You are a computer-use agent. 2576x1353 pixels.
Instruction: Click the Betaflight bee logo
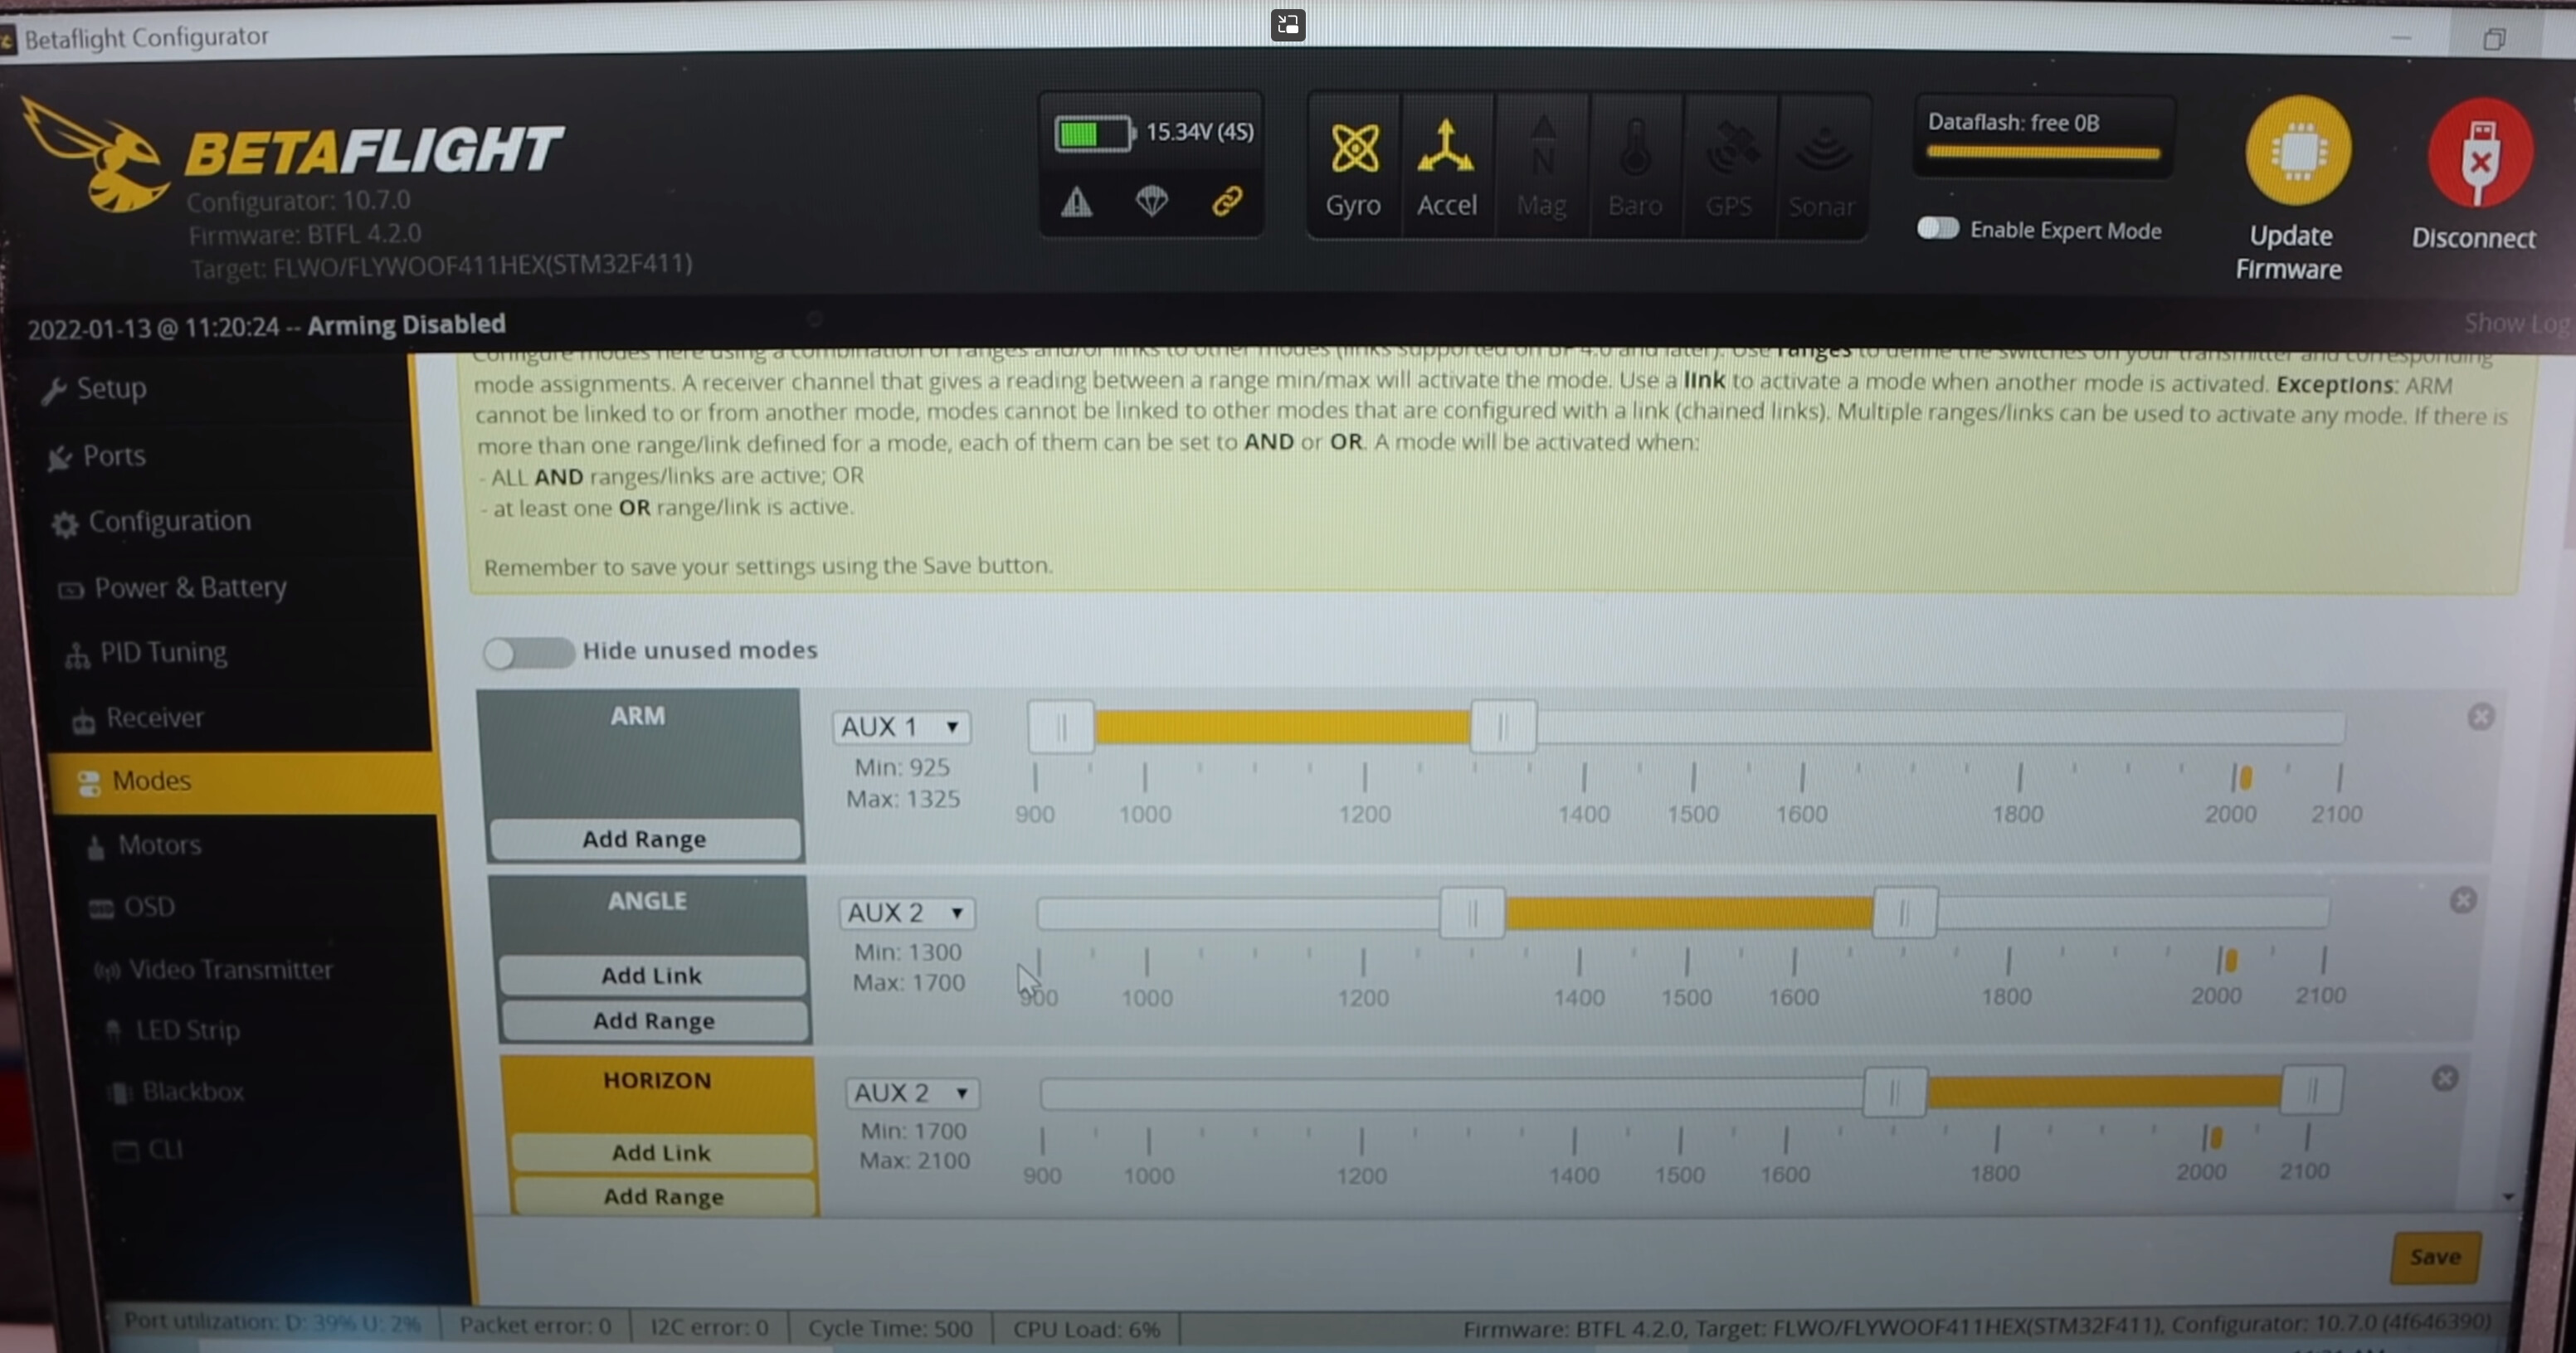coord(95,155)
